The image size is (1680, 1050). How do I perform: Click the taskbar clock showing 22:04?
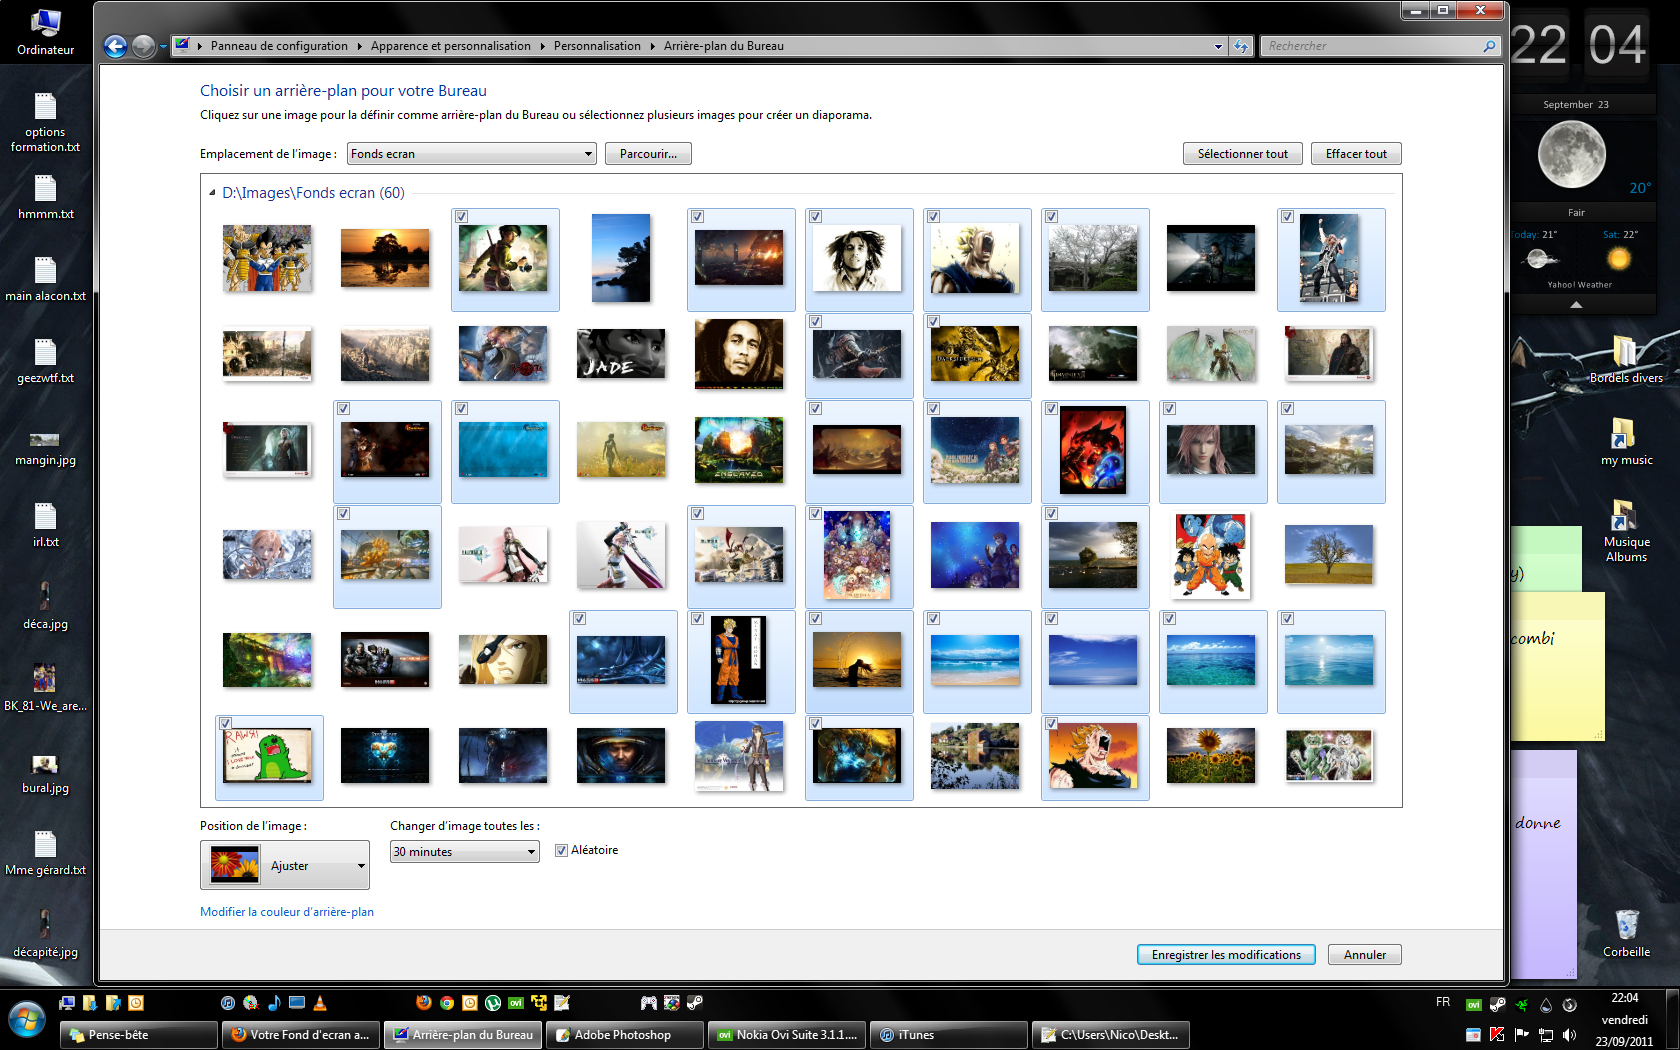point(1624,998)
